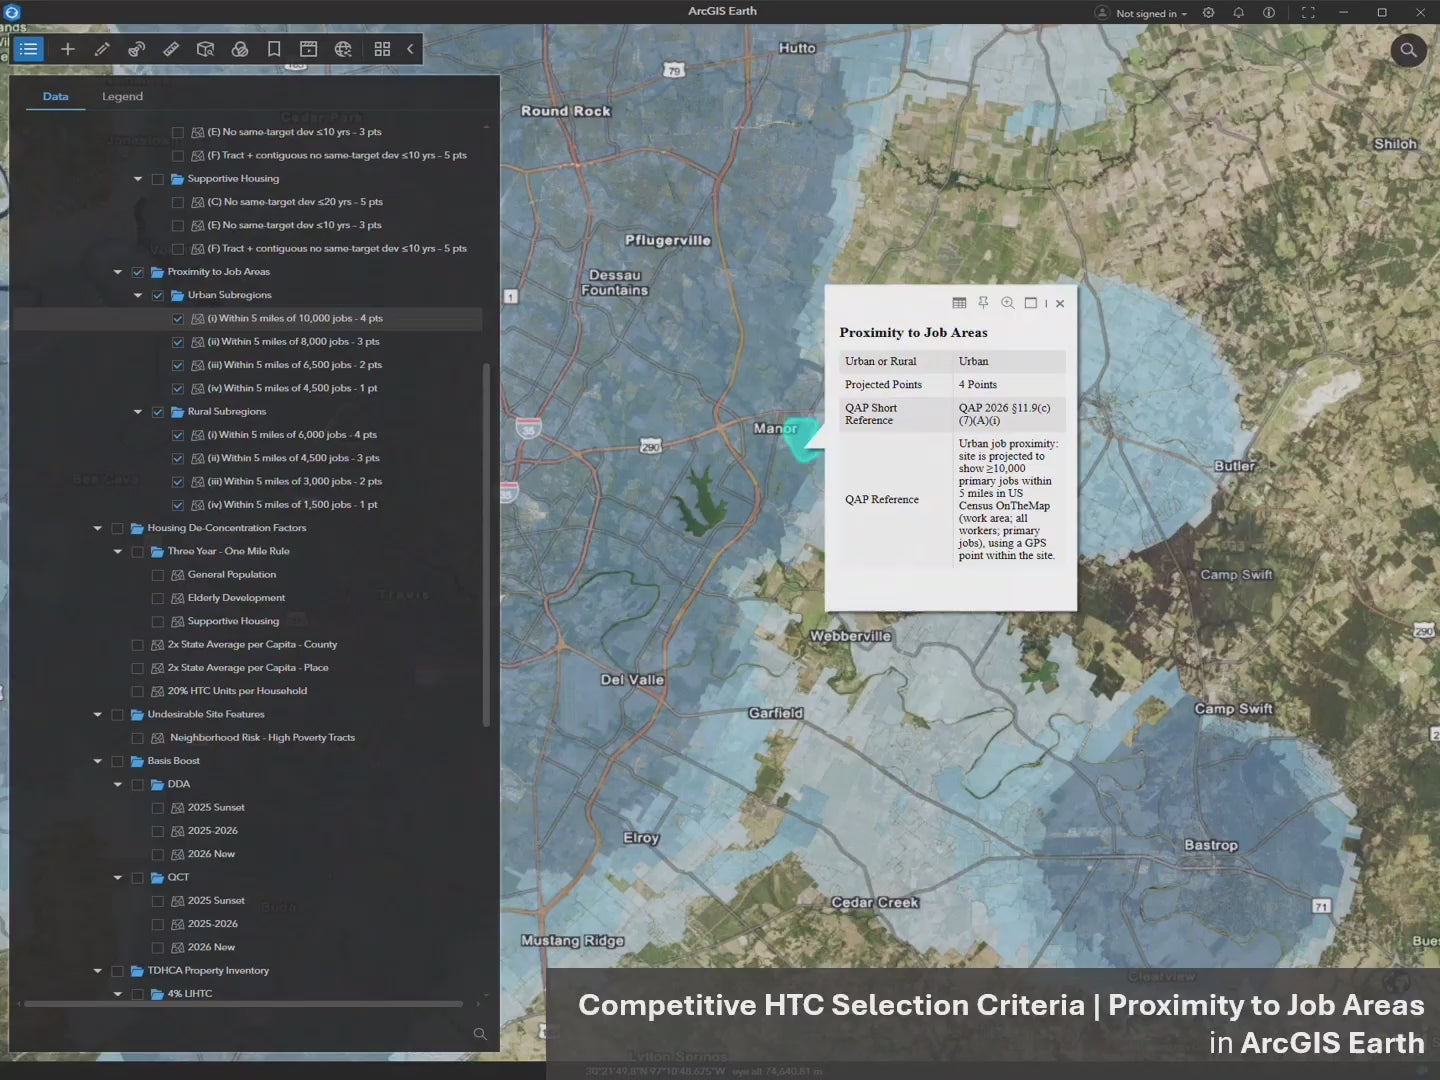Collapse Urban Subregions folder arrow
1440x1080 pixels.
(x=138, y=295)
